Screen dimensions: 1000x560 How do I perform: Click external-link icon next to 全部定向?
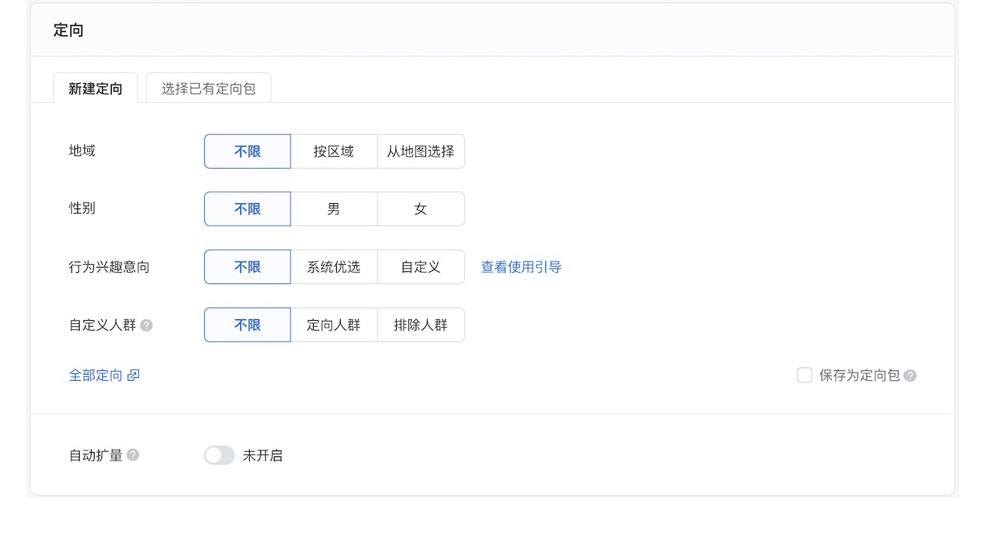pos(133,375)
